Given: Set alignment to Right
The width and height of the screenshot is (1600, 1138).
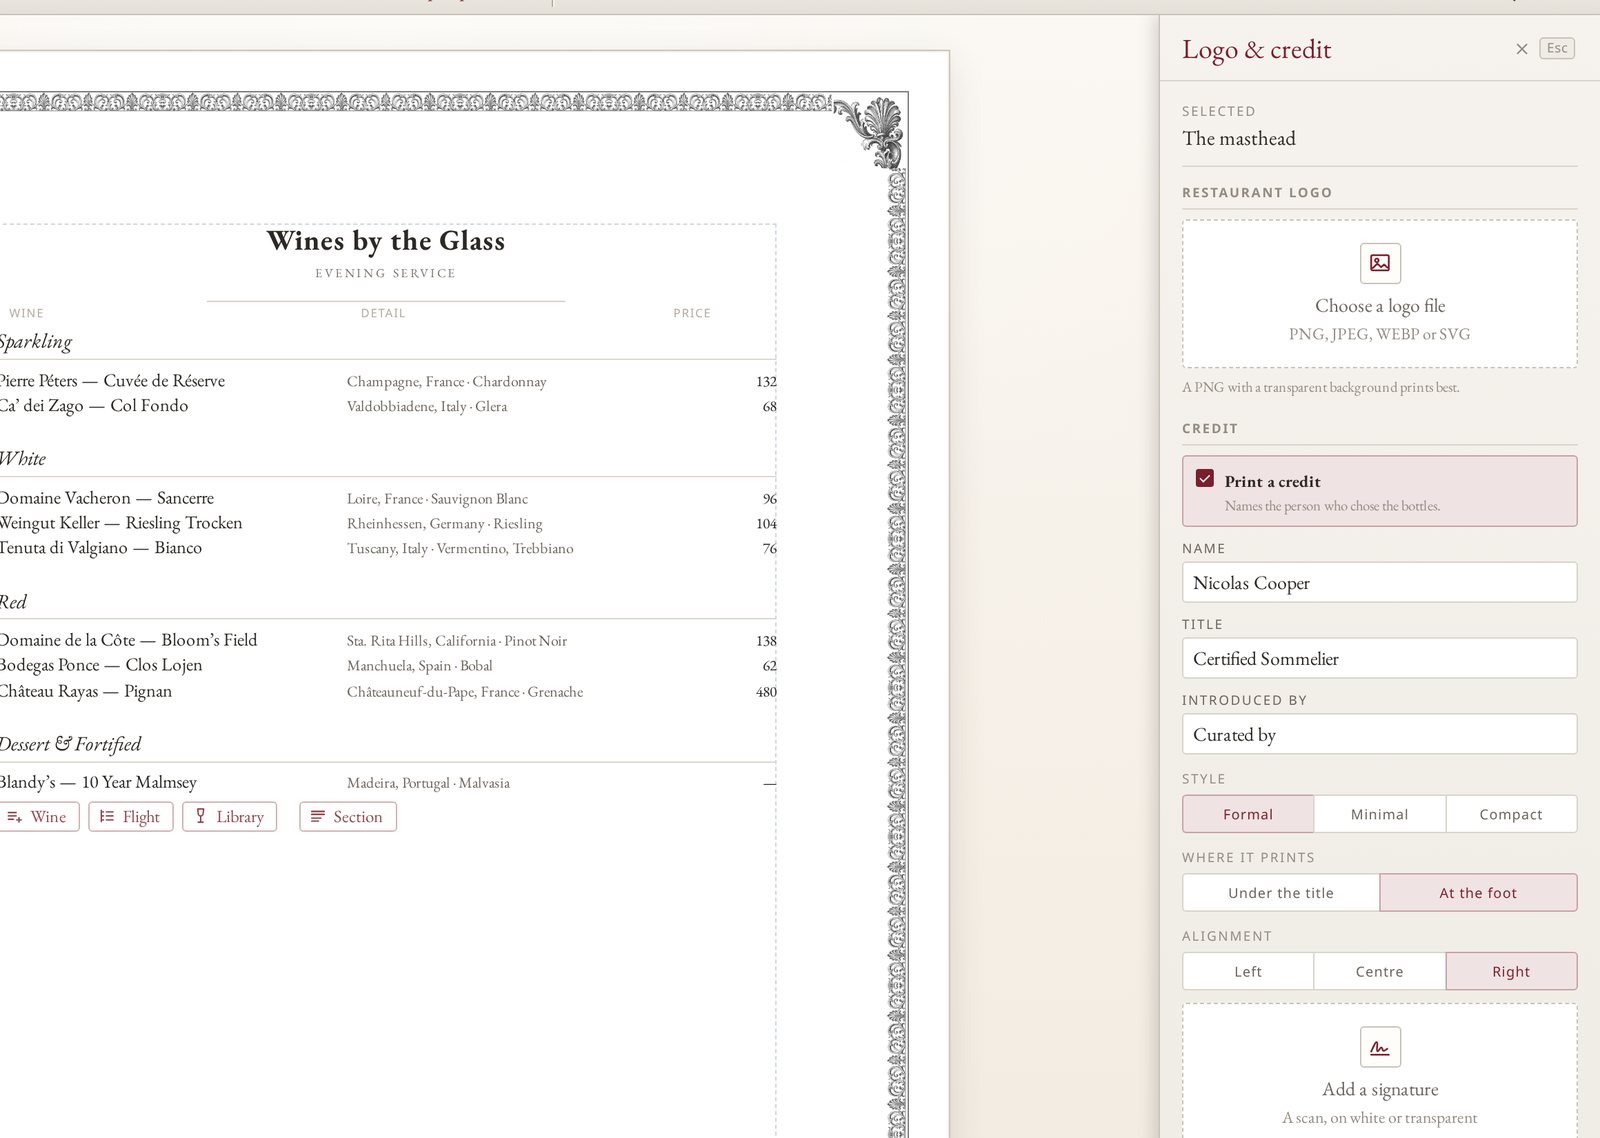Looking at the screenshot, I should pyautogui.click(x=1511, y=971).
